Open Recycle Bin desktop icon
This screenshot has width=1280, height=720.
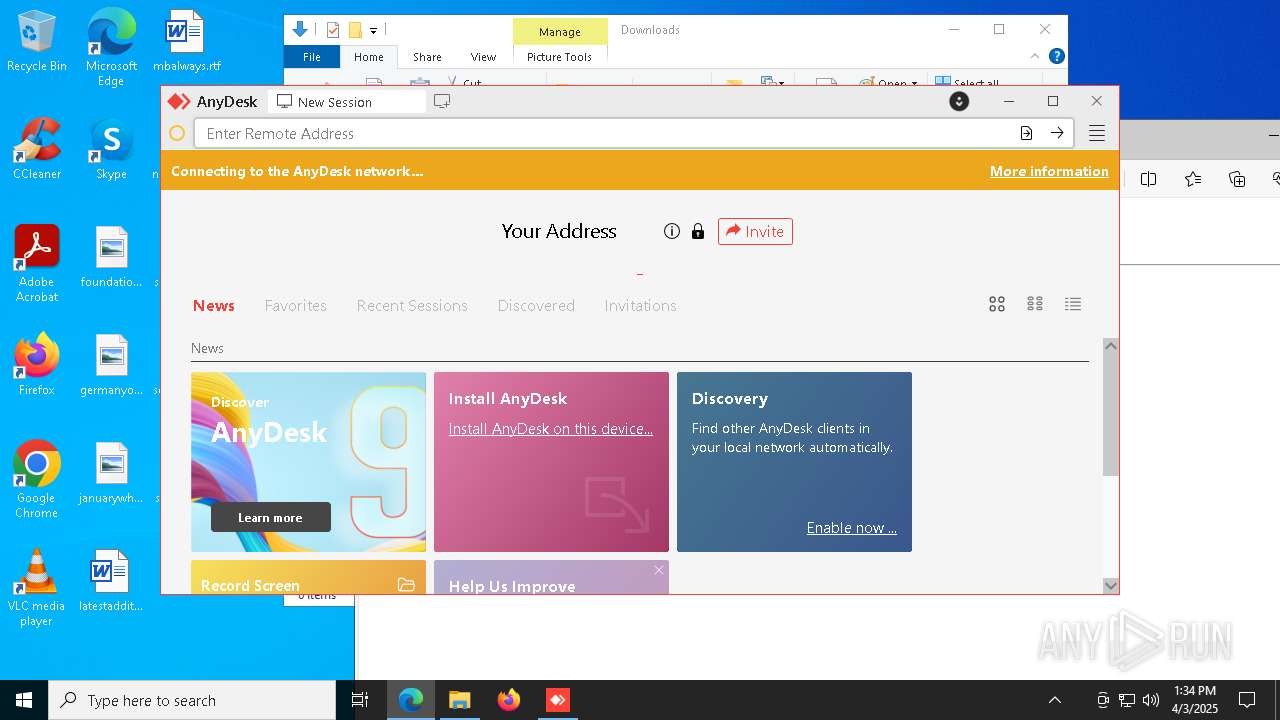[37, 42]
